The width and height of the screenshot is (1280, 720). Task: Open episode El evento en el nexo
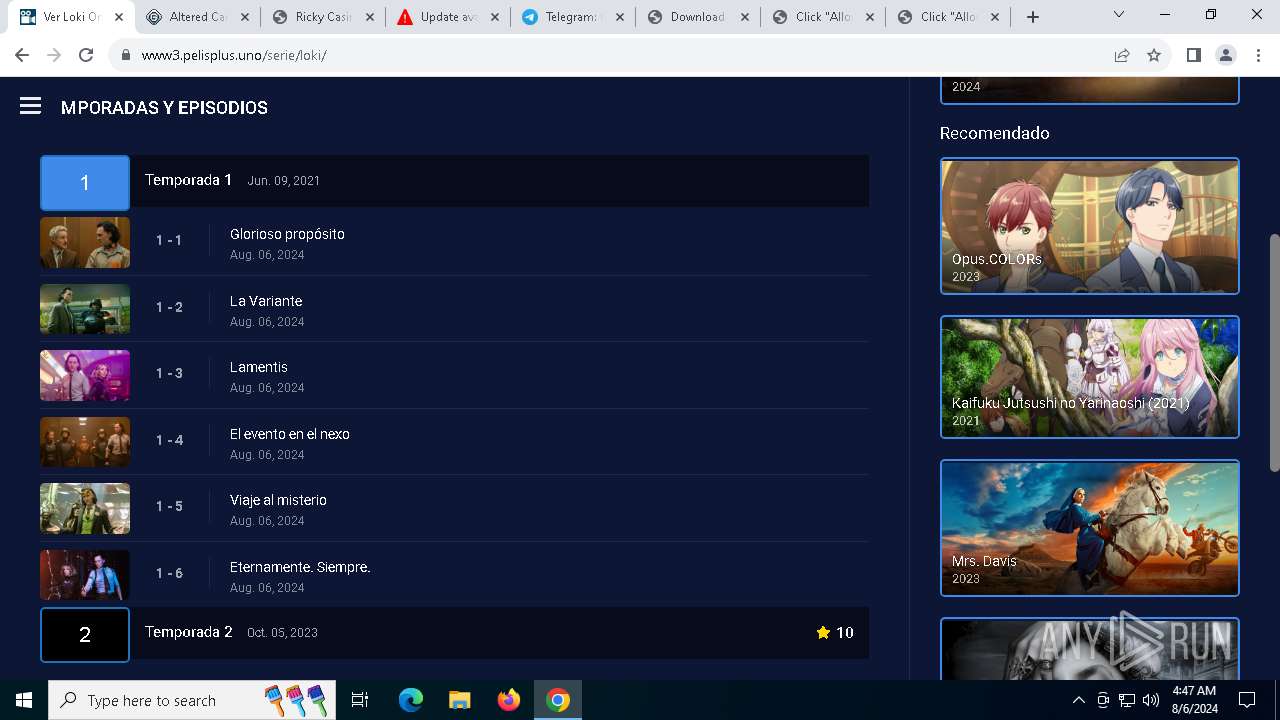(x=290, y=434)
